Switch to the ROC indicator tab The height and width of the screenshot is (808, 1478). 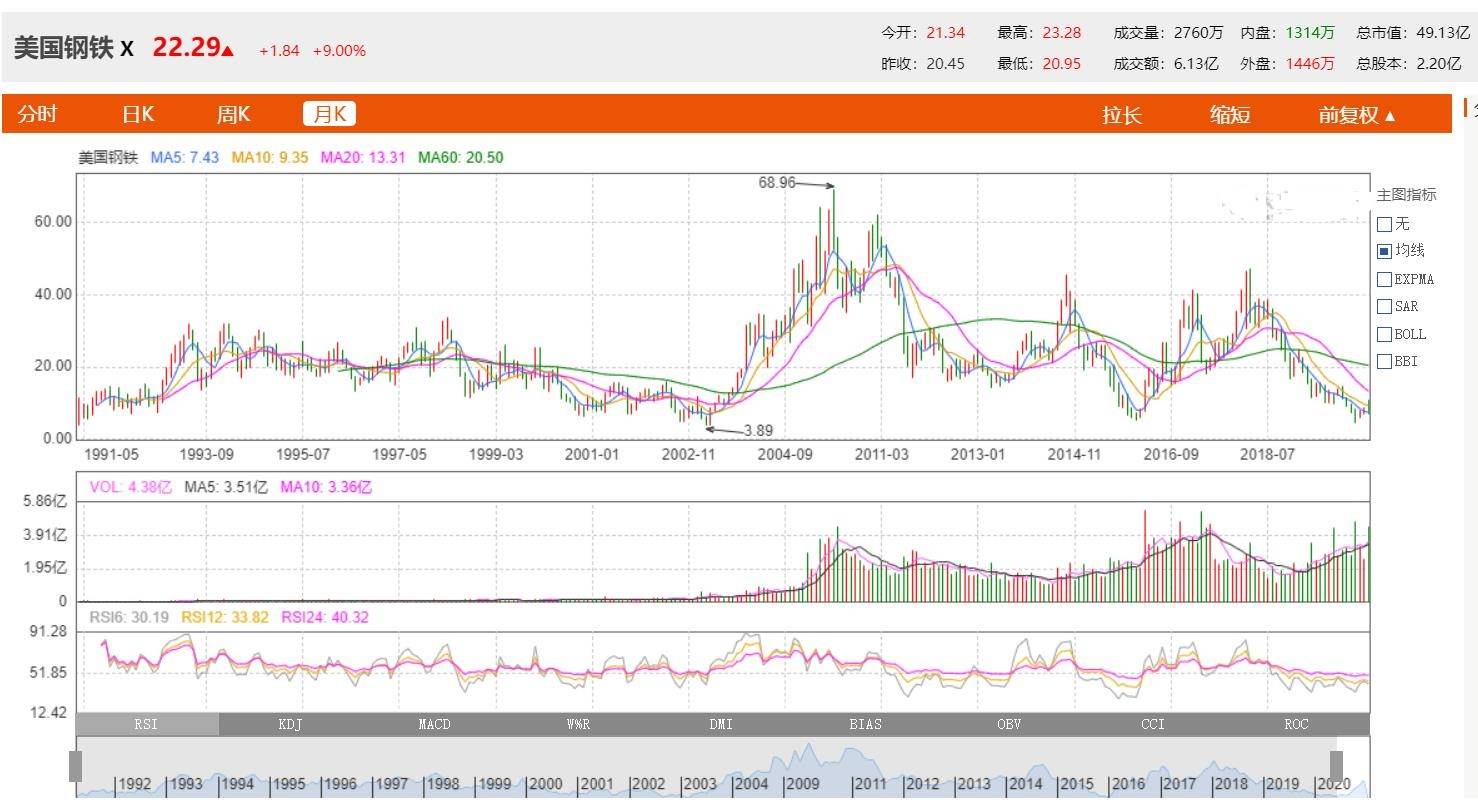coord(1296,724)
